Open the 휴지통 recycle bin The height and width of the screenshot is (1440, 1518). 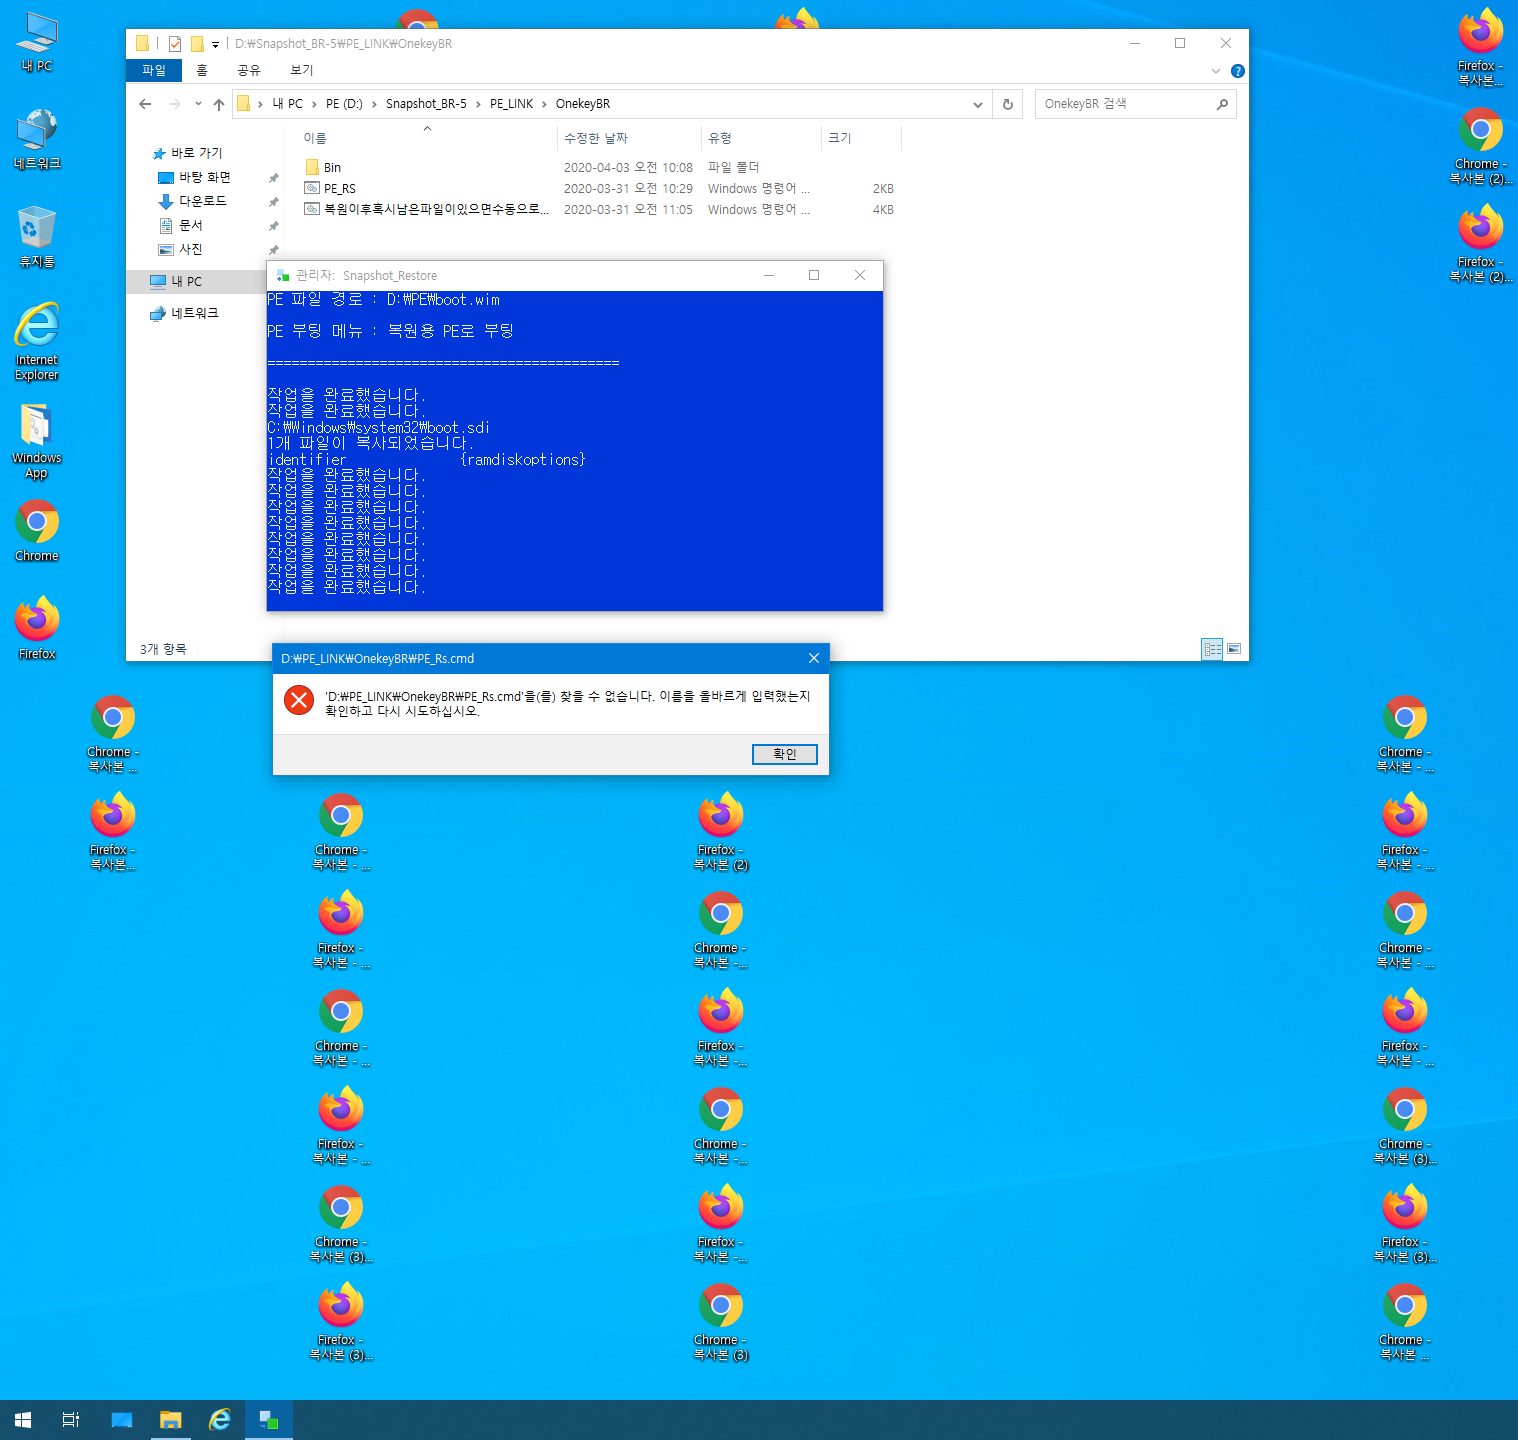click(37, 237)
